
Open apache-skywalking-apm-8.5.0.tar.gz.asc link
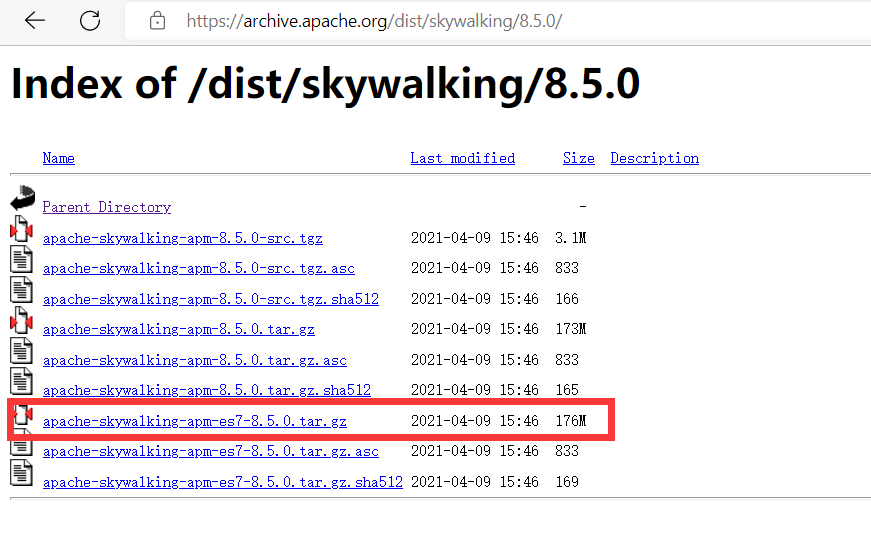[x=194, y=360]
